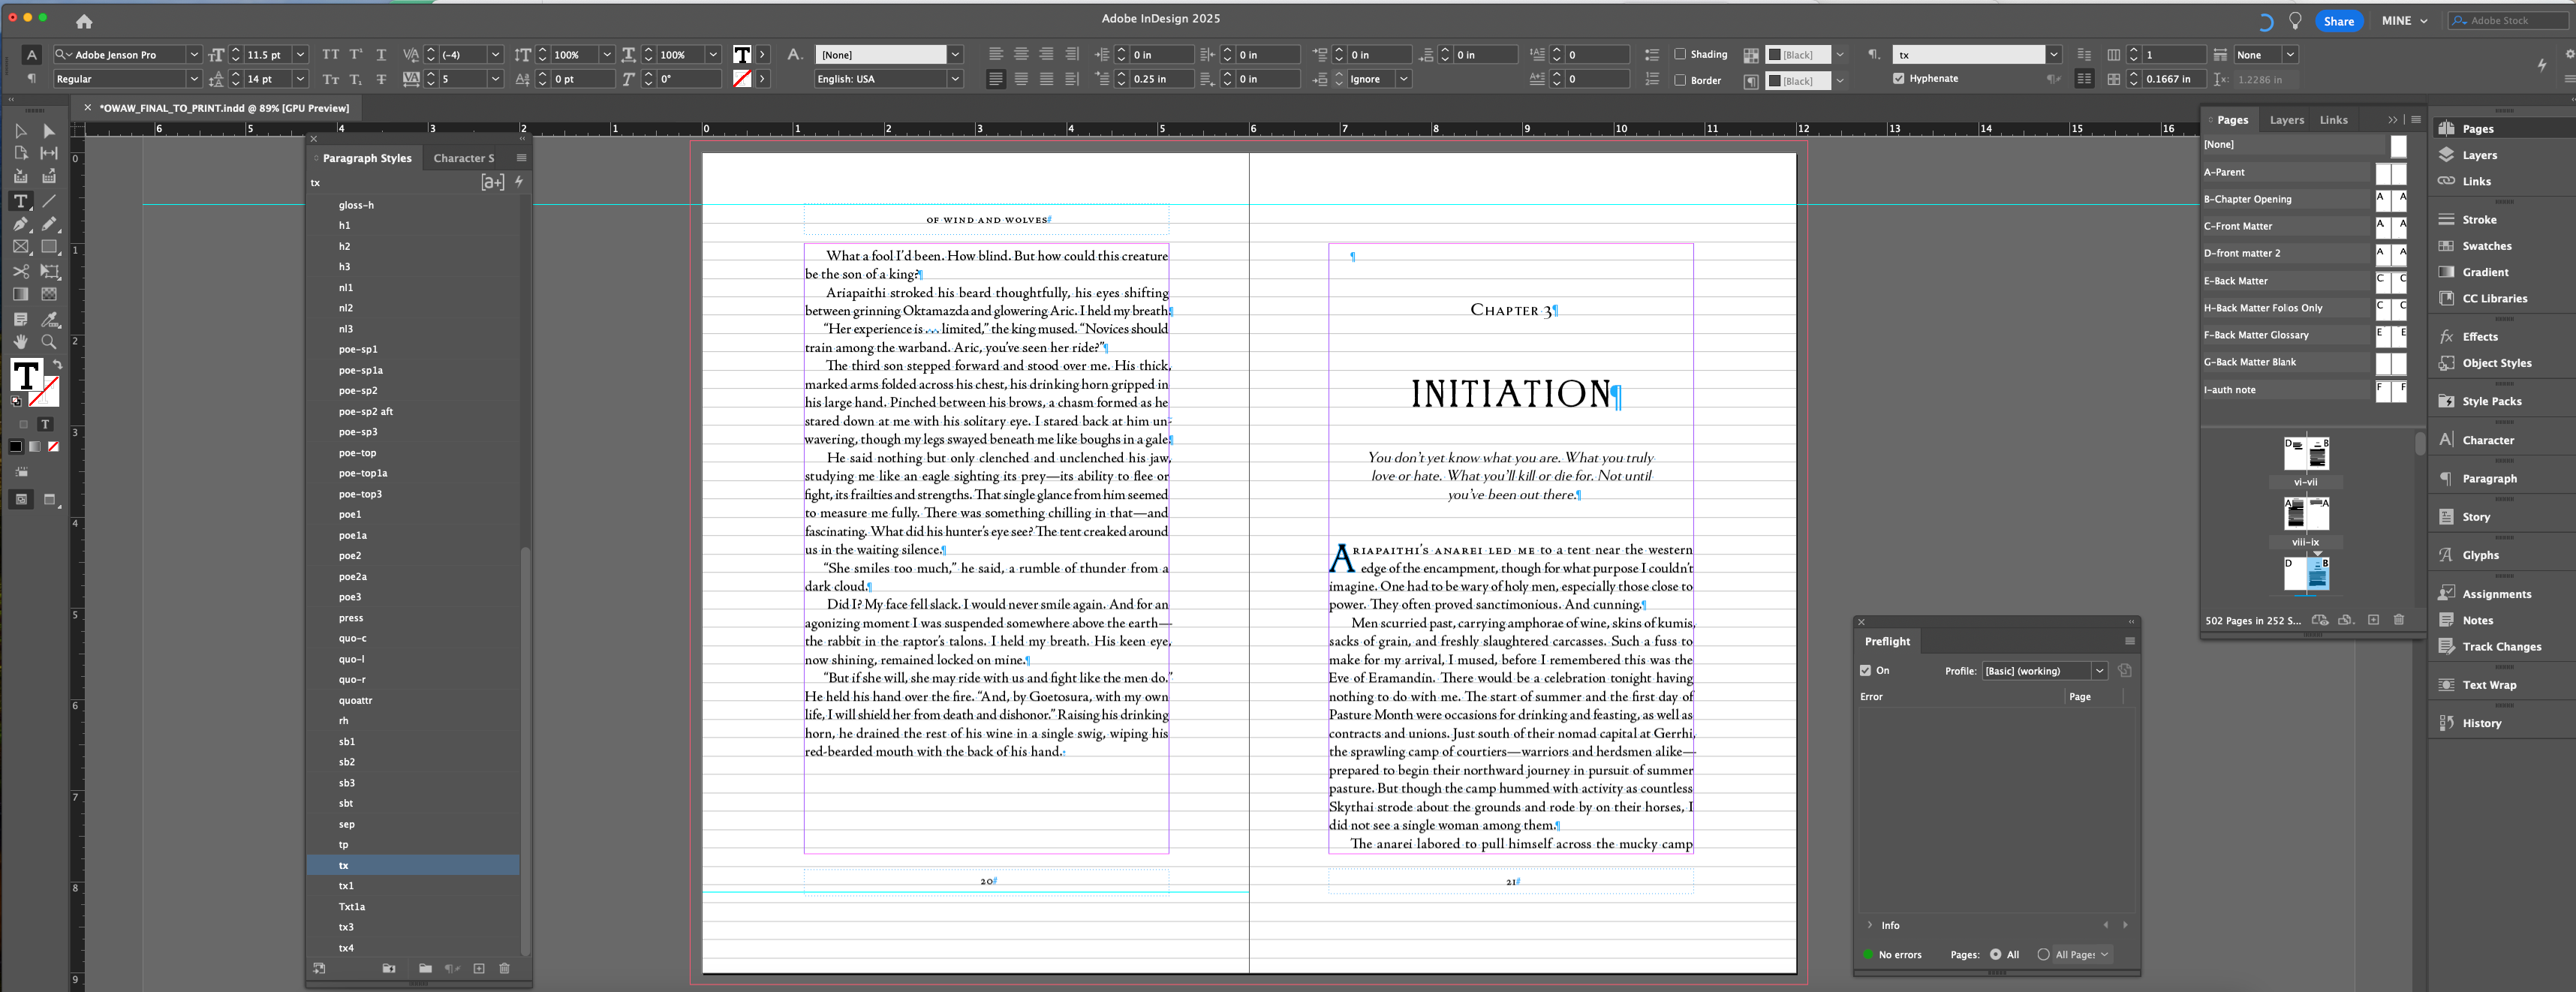Toggle the Hyphenate checkbox
2576x992 pixels.
[1898, 78]
